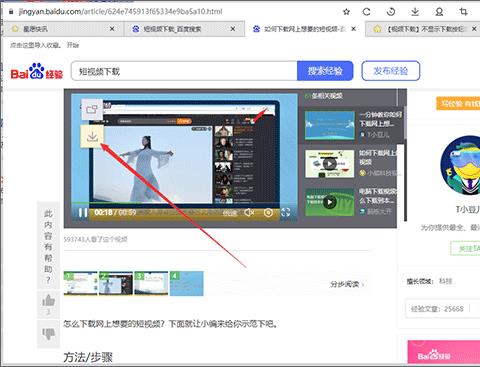Click the 分步阅读 link

[x=347, y=284]
